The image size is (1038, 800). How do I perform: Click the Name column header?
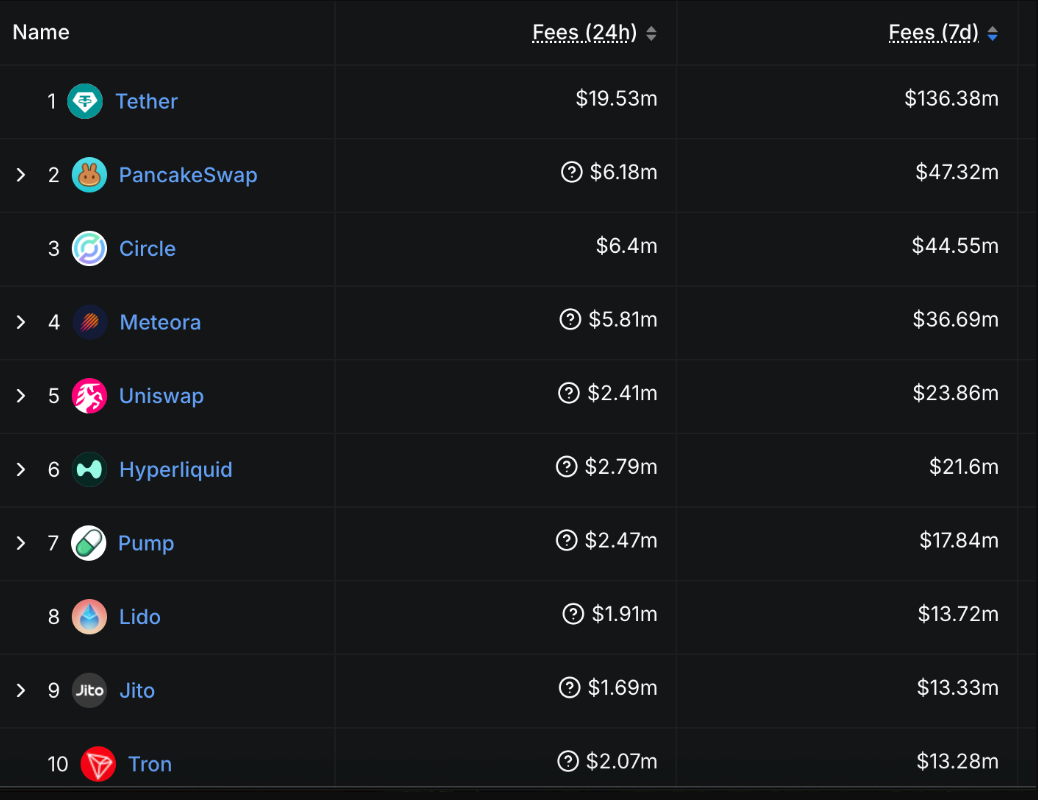tap(41, 32)
